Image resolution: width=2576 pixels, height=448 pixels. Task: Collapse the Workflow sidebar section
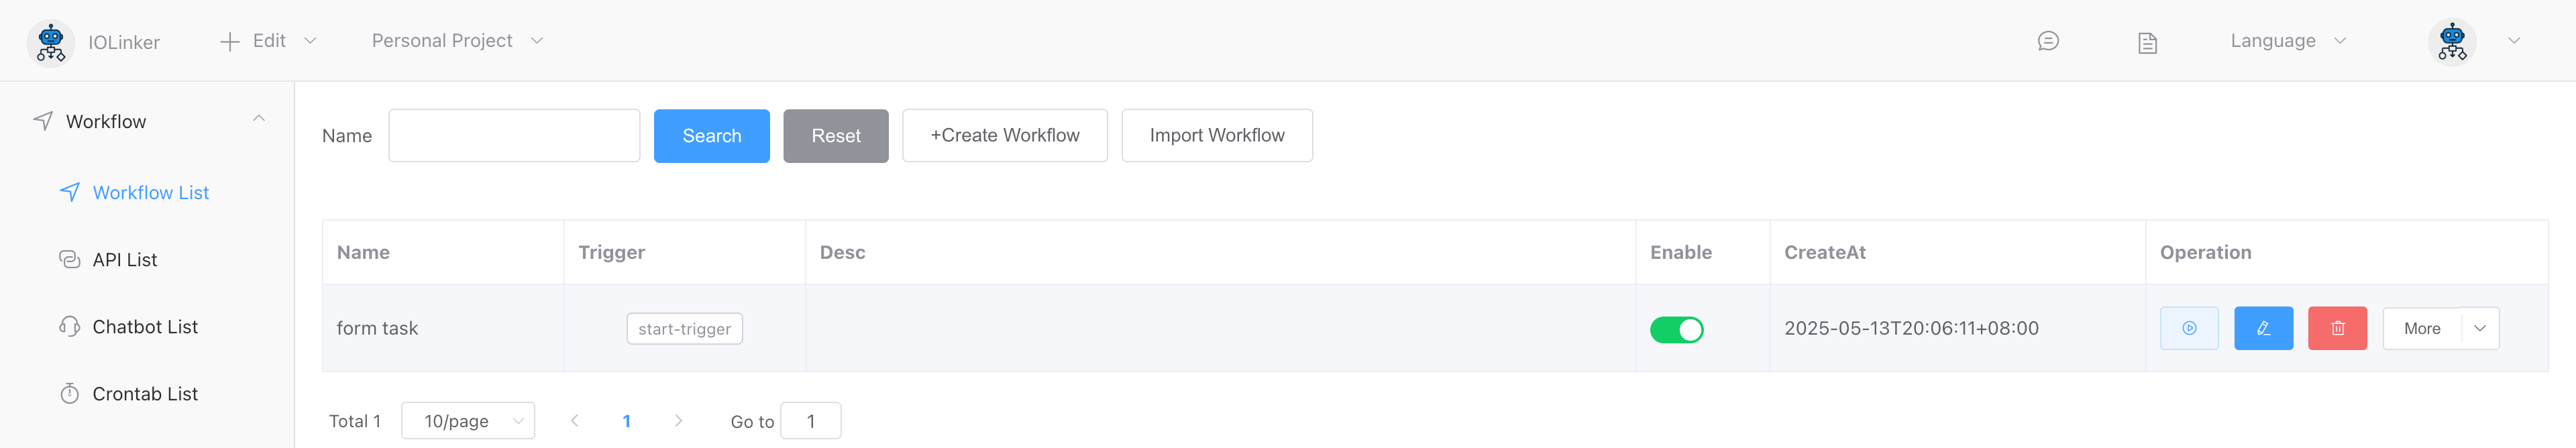coord(259,120)
